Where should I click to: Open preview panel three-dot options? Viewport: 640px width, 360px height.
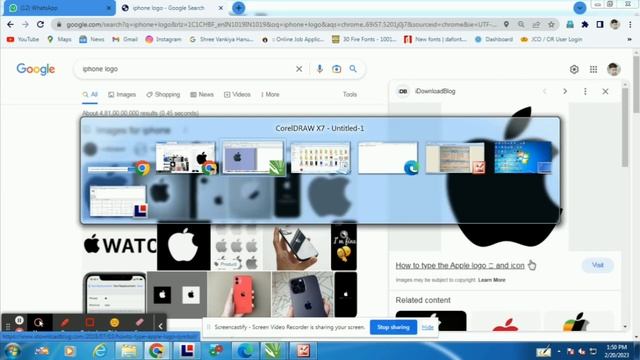[585, 91]
